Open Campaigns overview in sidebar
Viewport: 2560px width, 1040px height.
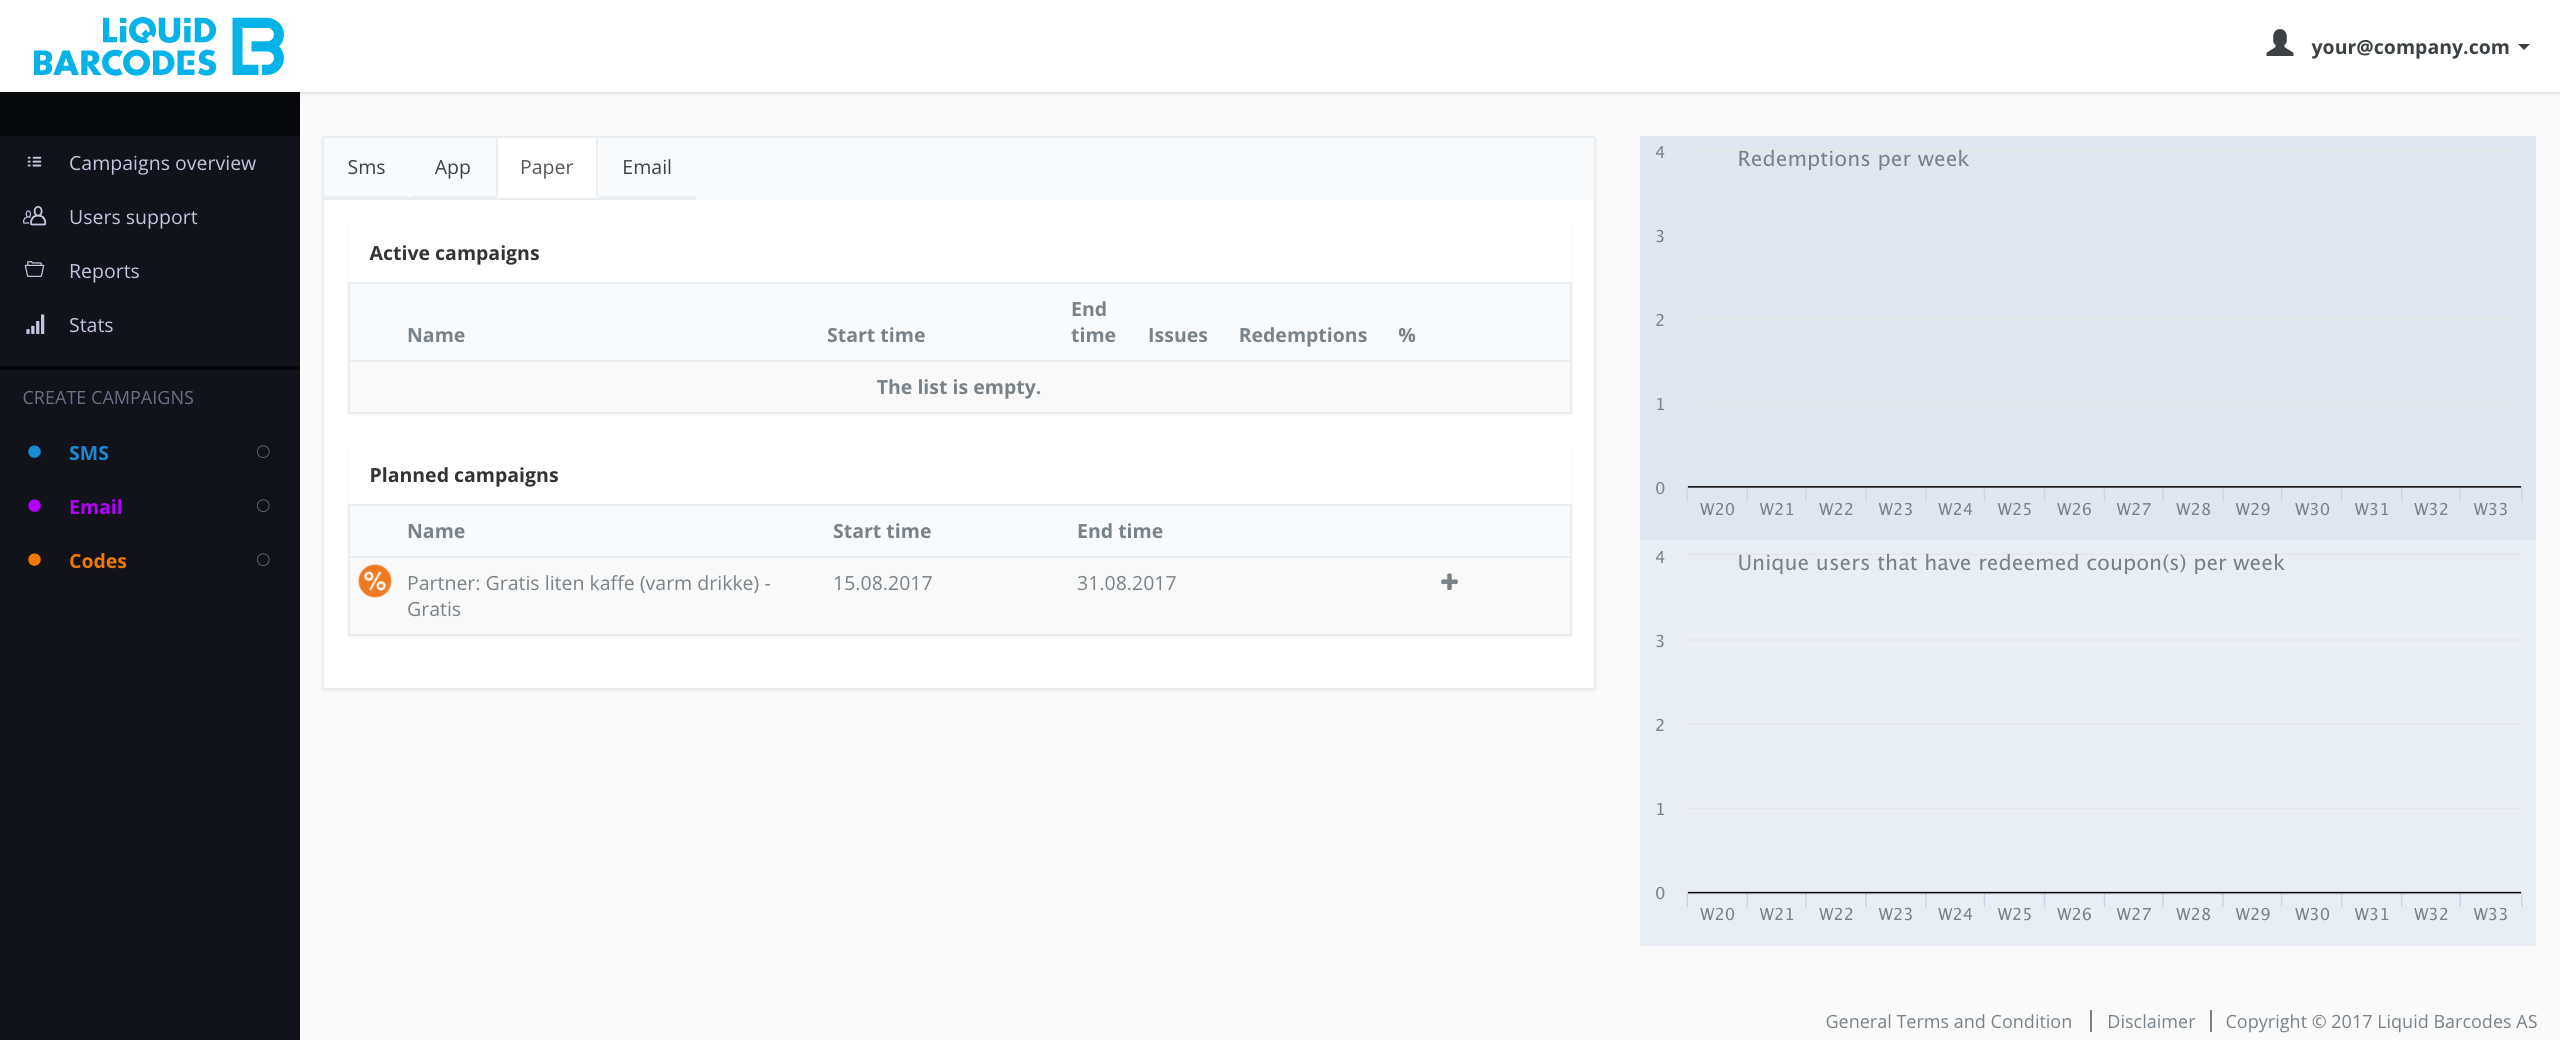tap(162, 163)
